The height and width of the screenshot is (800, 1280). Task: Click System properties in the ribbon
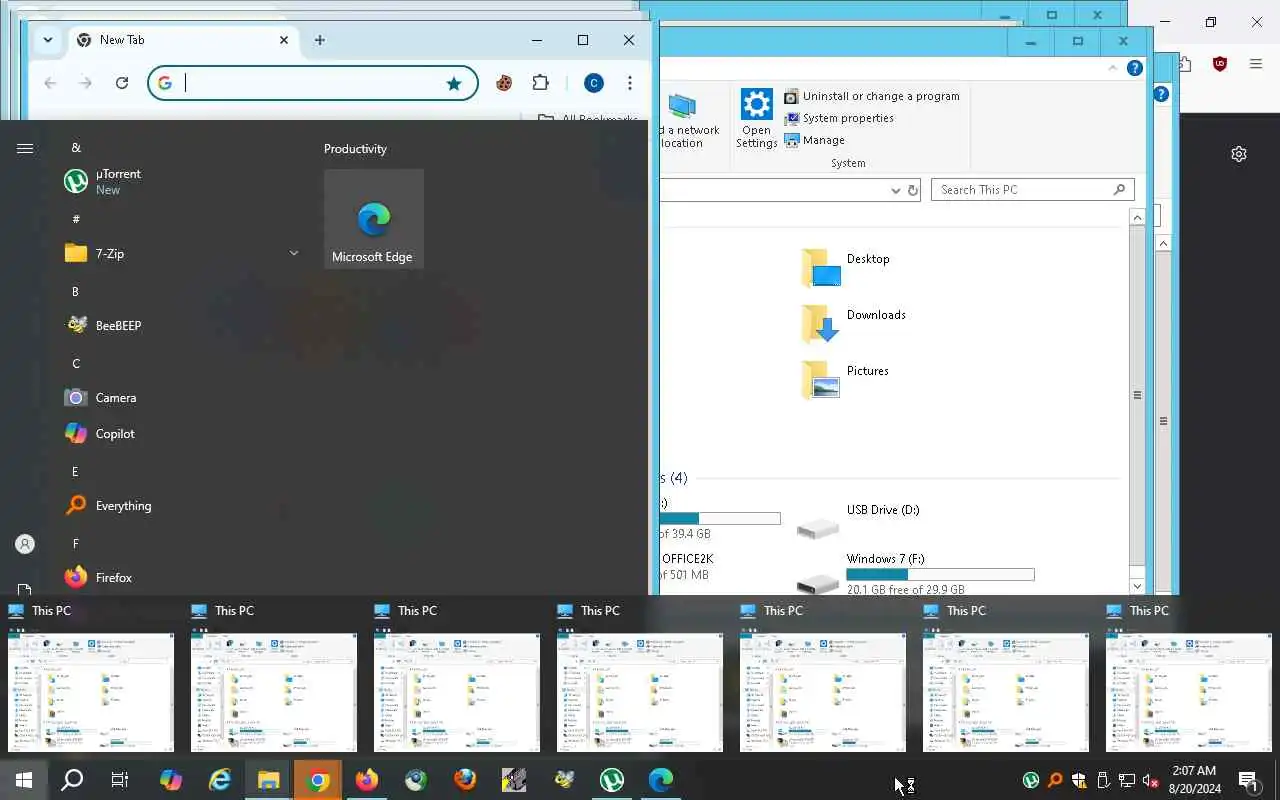pos(840,118)
